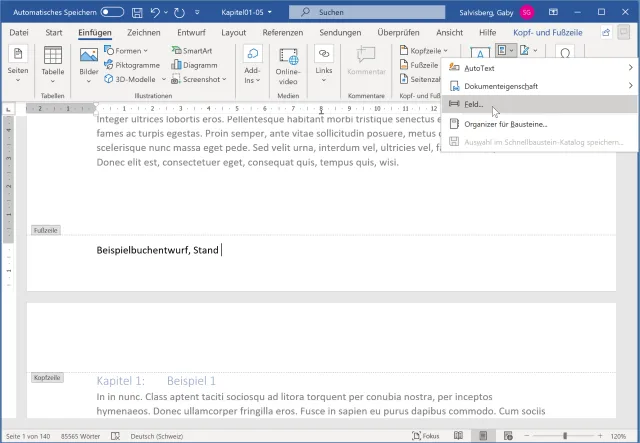Click the ribbon display options icon
This screenshot has width=640, height=443.
click(x=553, y=12)
